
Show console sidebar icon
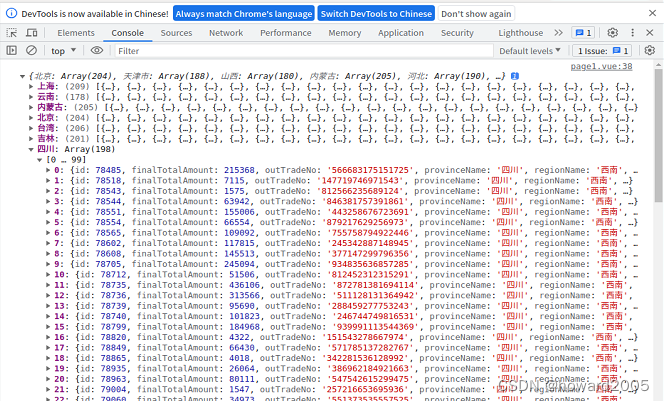11,50
